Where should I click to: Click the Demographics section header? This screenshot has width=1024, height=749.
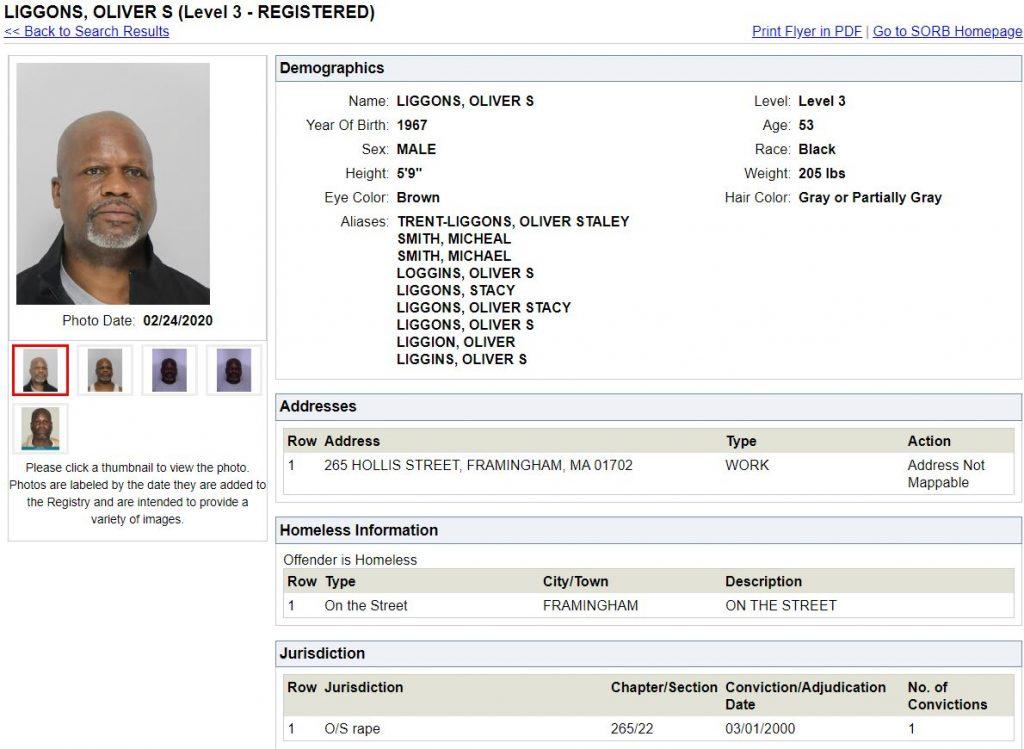tap(332, 68)
